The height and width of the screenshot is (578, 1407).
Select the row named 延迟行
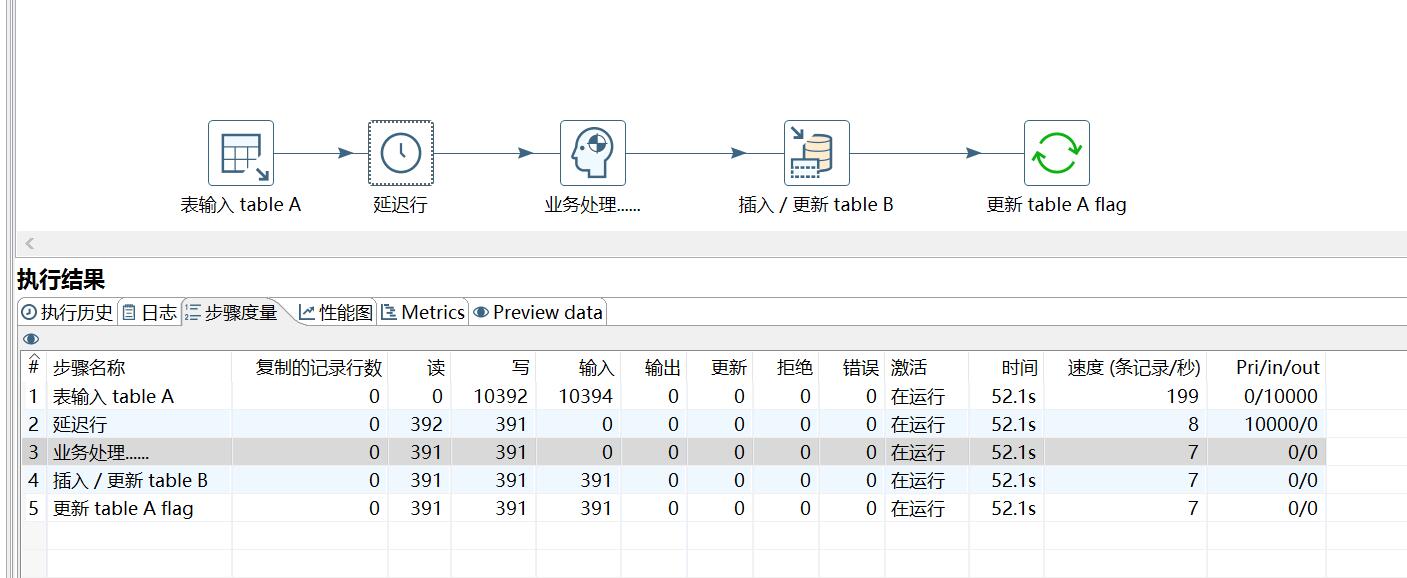674,424
